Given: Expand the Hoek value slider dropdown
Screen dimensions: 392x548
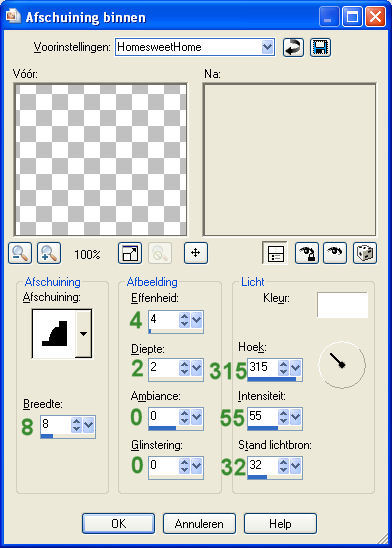Looking at the screenshot, I should (x=296, y=368).
